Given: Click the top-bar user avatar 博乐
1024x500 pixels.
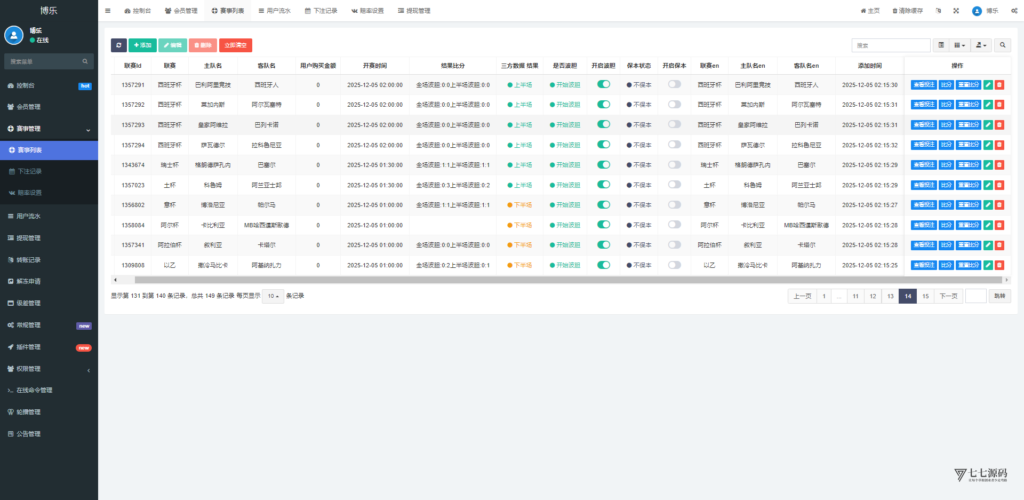Looking at the screenshot, I should click(977, 11).
